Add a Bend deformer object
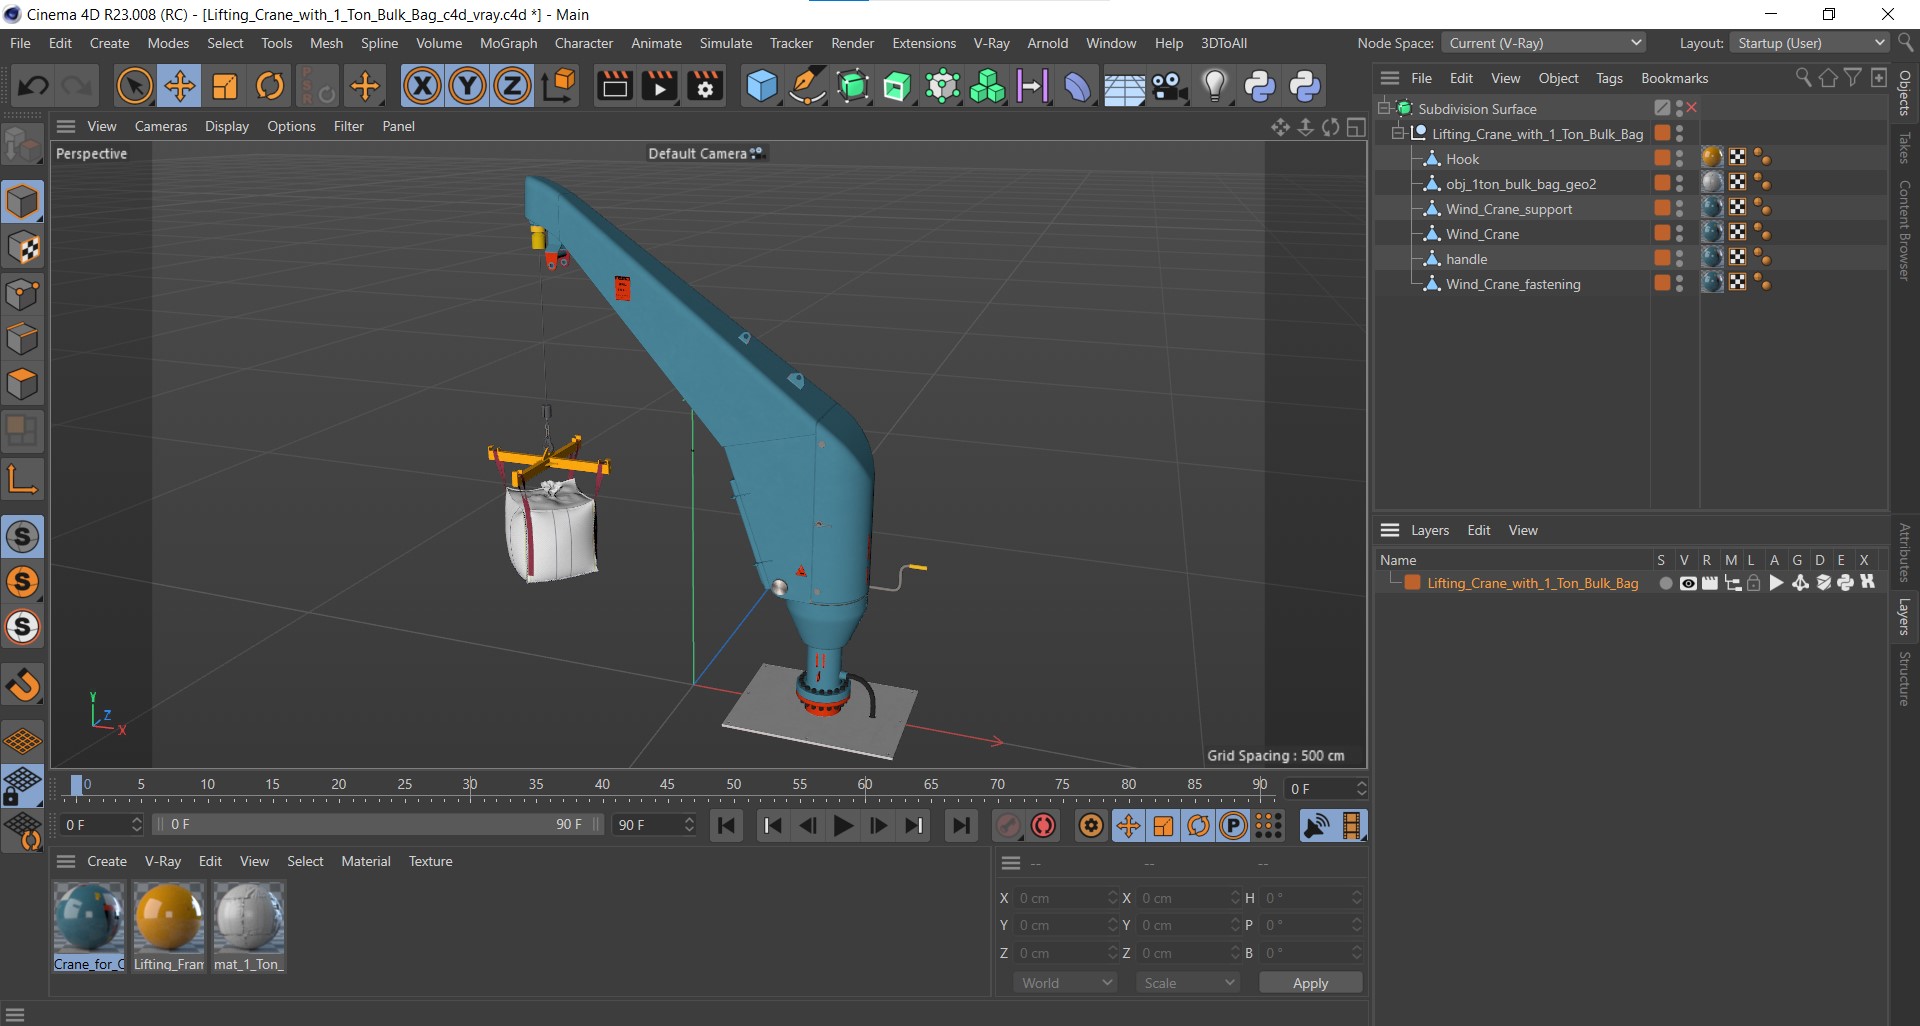This screenshot has width=1920, height=1026. click(x=1077, y=86)
